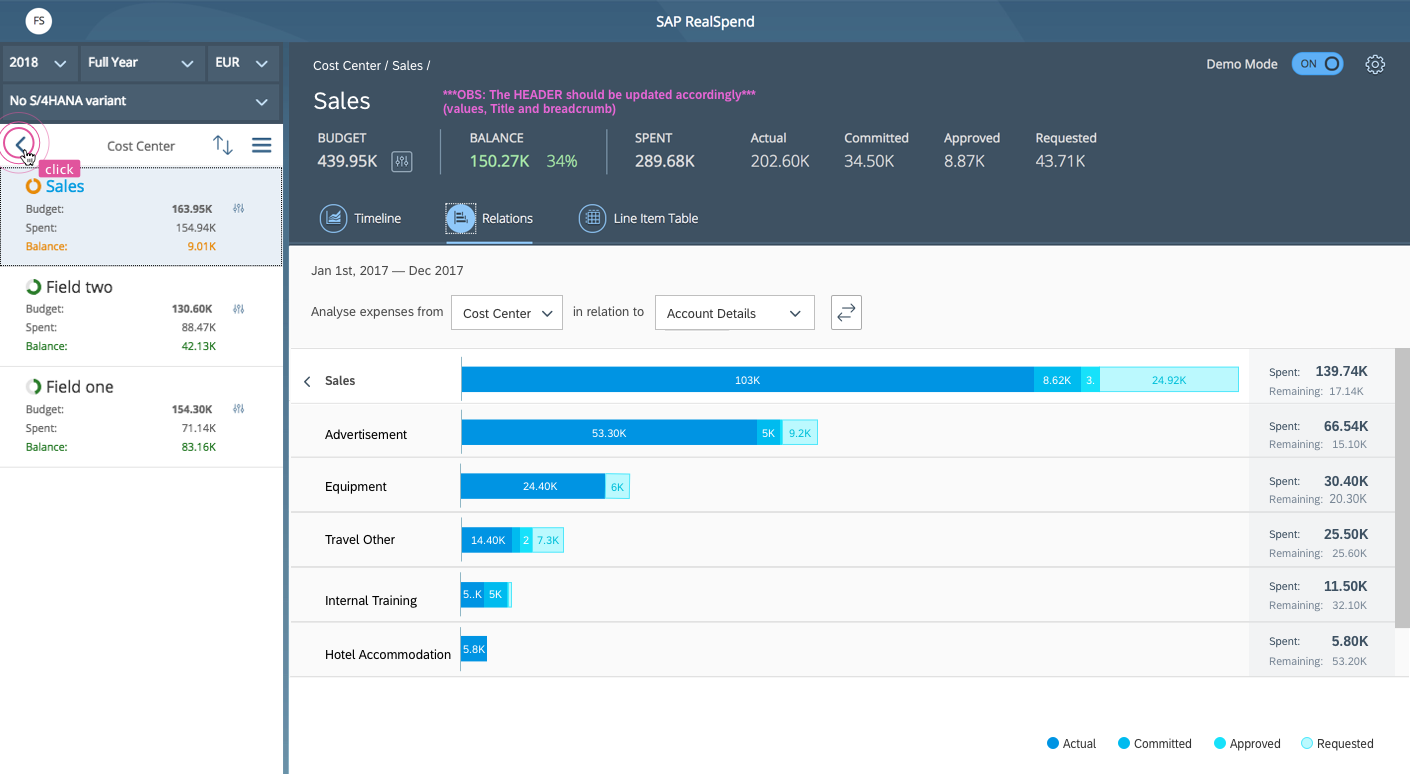Screen dimensions: 1410x774
Task: Open the settings gear icon
Action: tap(1375, 64)
